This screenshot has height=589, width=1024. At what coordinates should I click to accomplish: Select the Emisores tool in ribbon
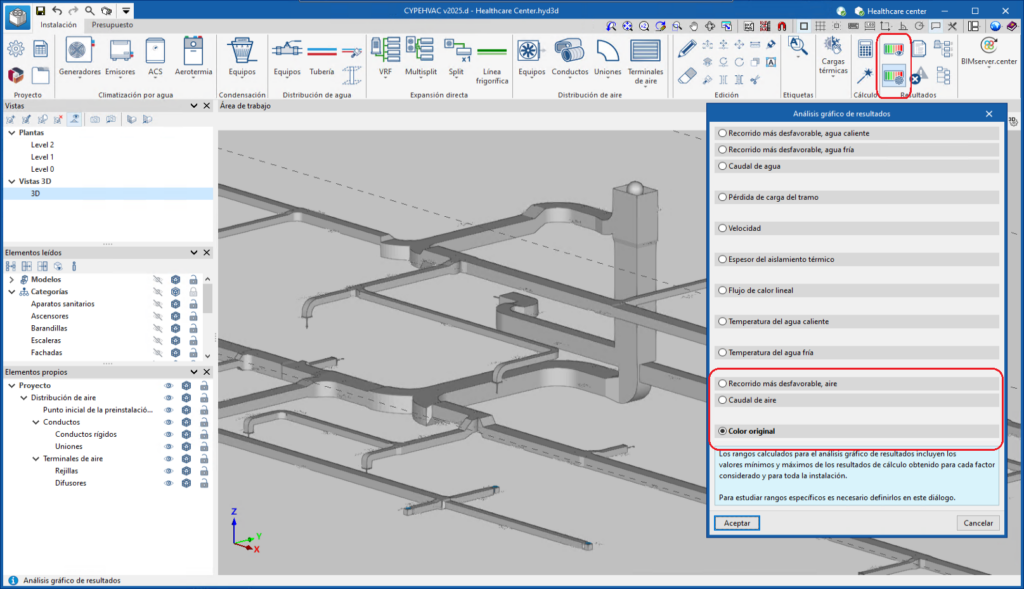(121, 52)
